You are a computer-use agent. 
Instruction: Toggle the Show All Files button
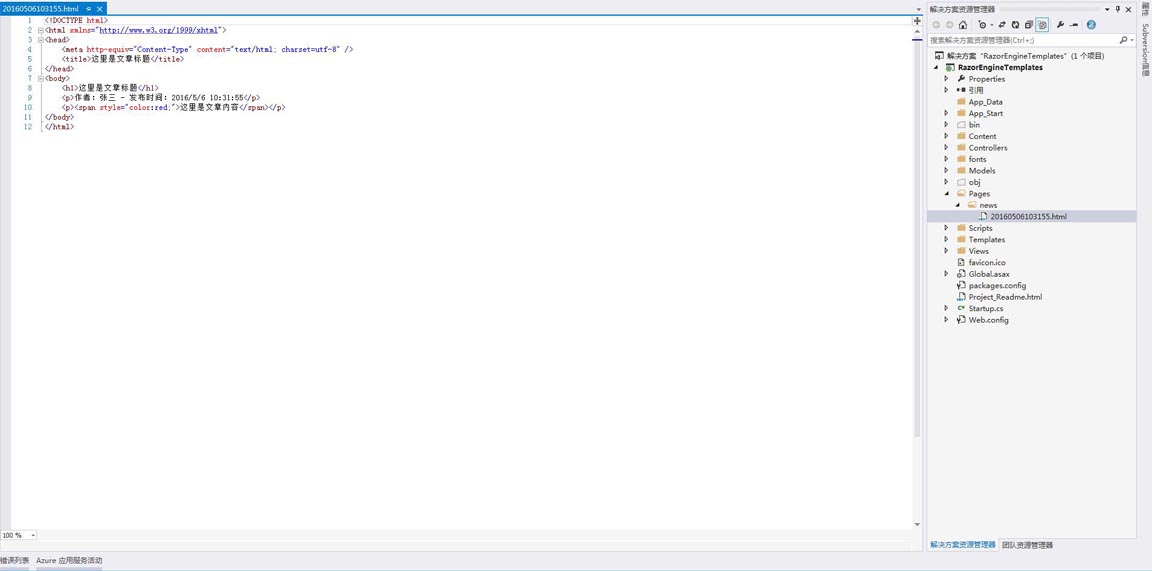pyautogui.click(x=1042, y=25)
